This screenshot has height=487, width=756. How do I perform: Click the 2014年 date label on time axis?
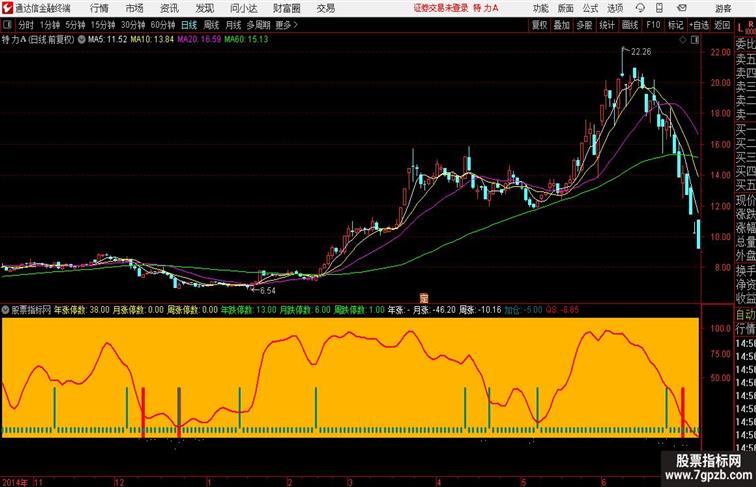tap(15, 482)
